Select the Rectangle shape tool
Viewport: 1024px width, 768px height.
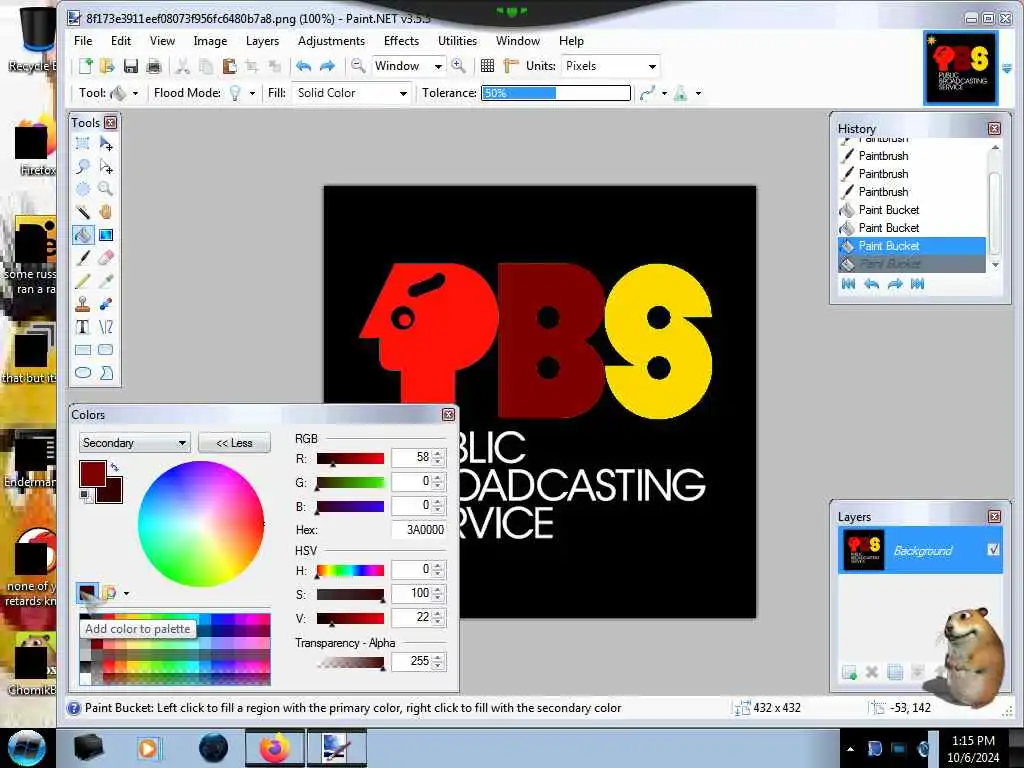tap(83, 349)
